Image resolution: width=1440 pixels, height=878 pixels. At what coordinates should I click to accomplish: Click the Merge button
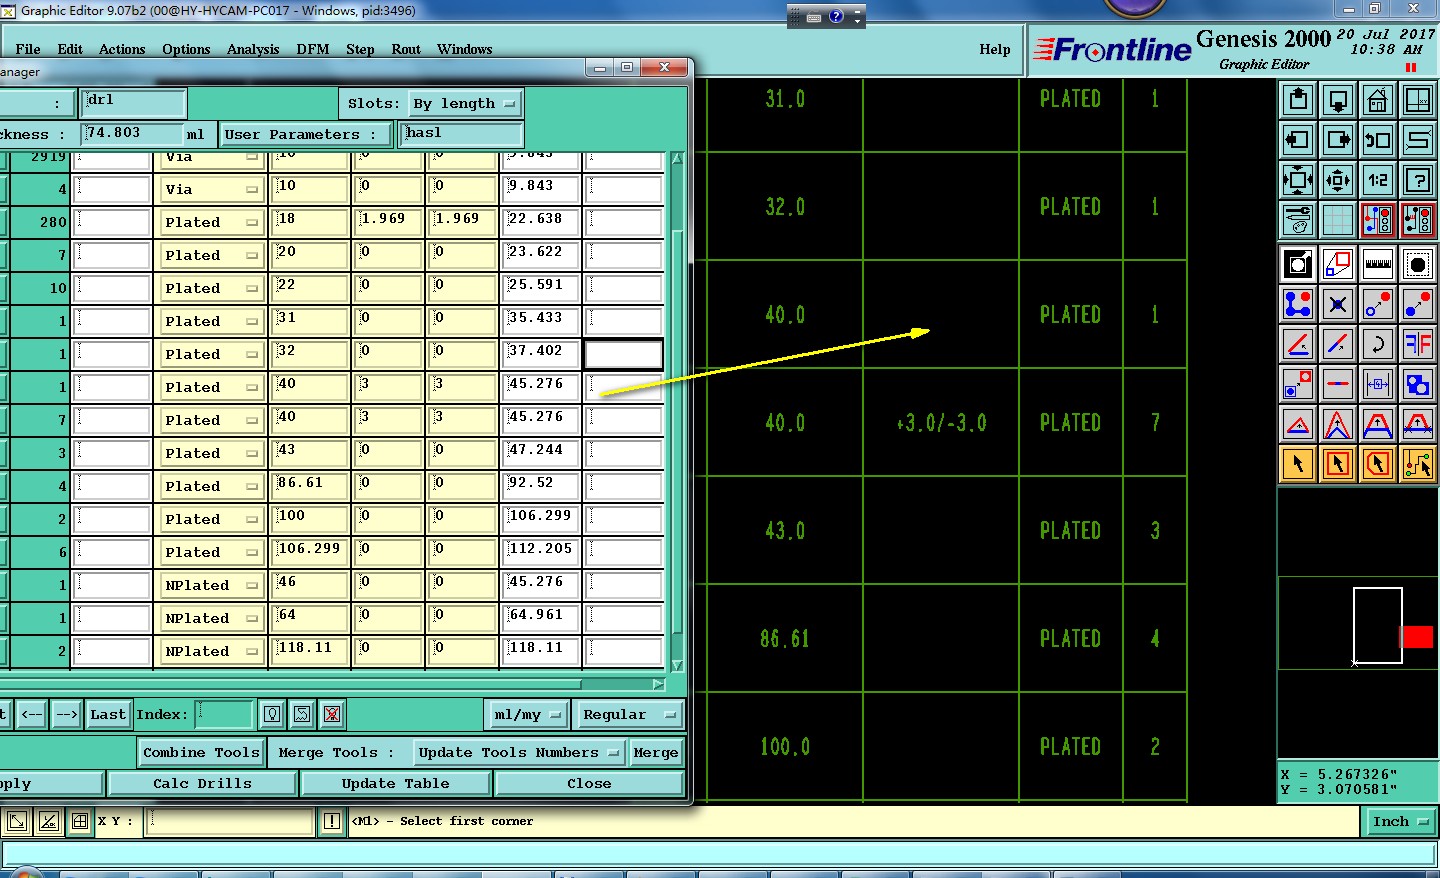point(656,752)
